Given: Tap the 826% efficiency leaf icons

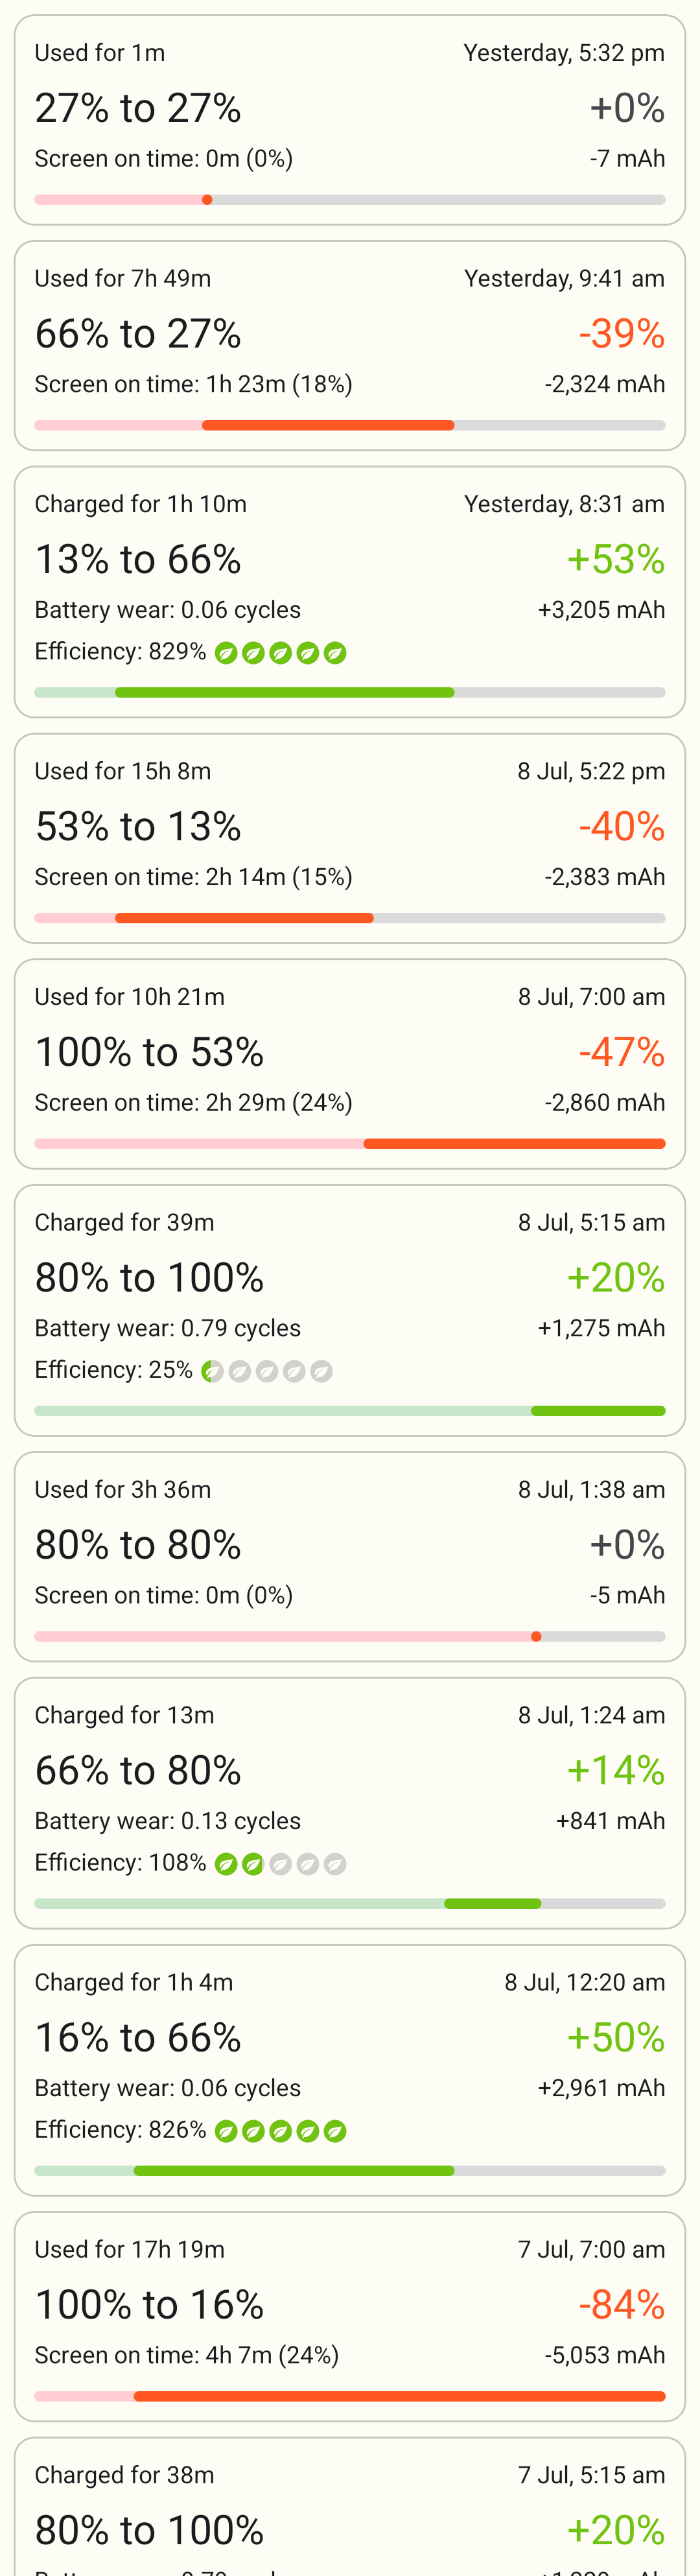Looking at the screenshot, I should pyautogui.click(x=281, y=2131).
